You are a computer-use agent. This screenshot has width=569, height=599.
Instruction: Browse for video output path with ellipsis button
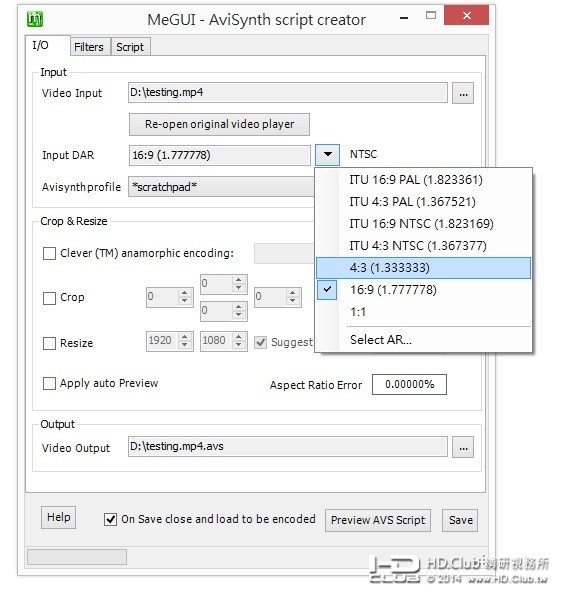coord(463,447)
